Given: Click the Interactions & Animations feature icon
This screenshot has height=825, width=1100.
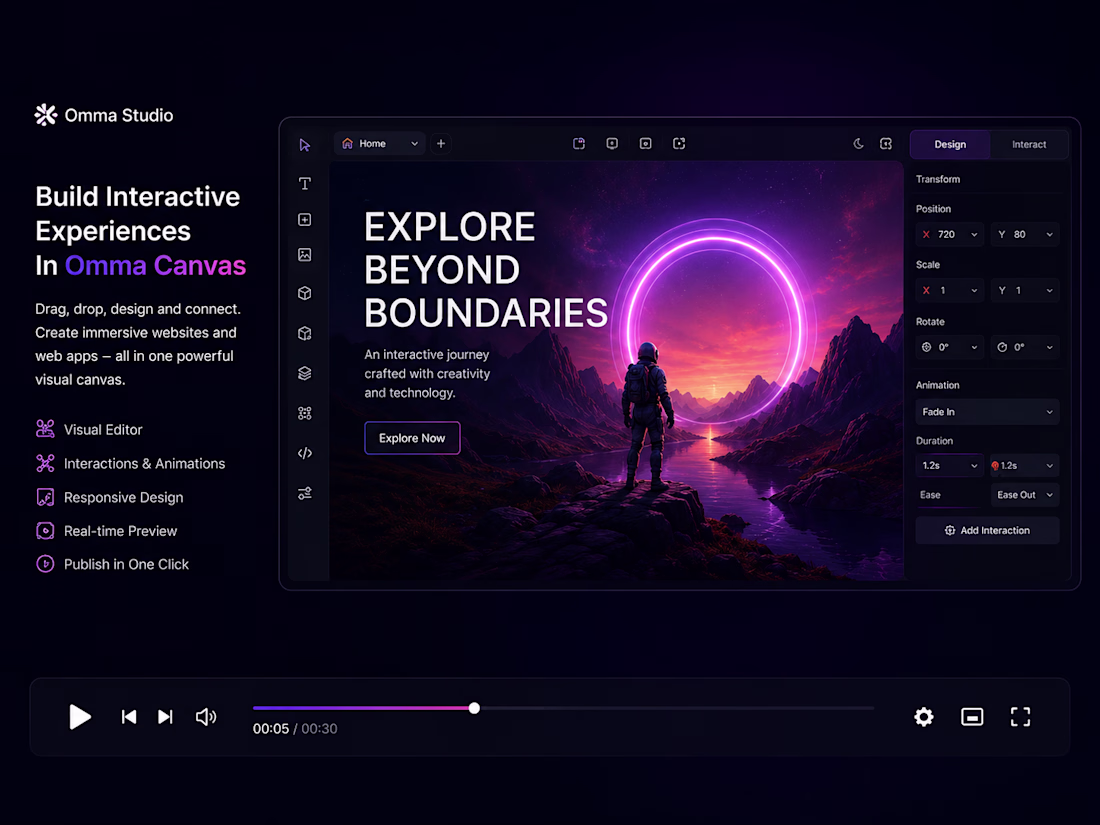Looking at the screenshot, I should click(x=45, y=463).
